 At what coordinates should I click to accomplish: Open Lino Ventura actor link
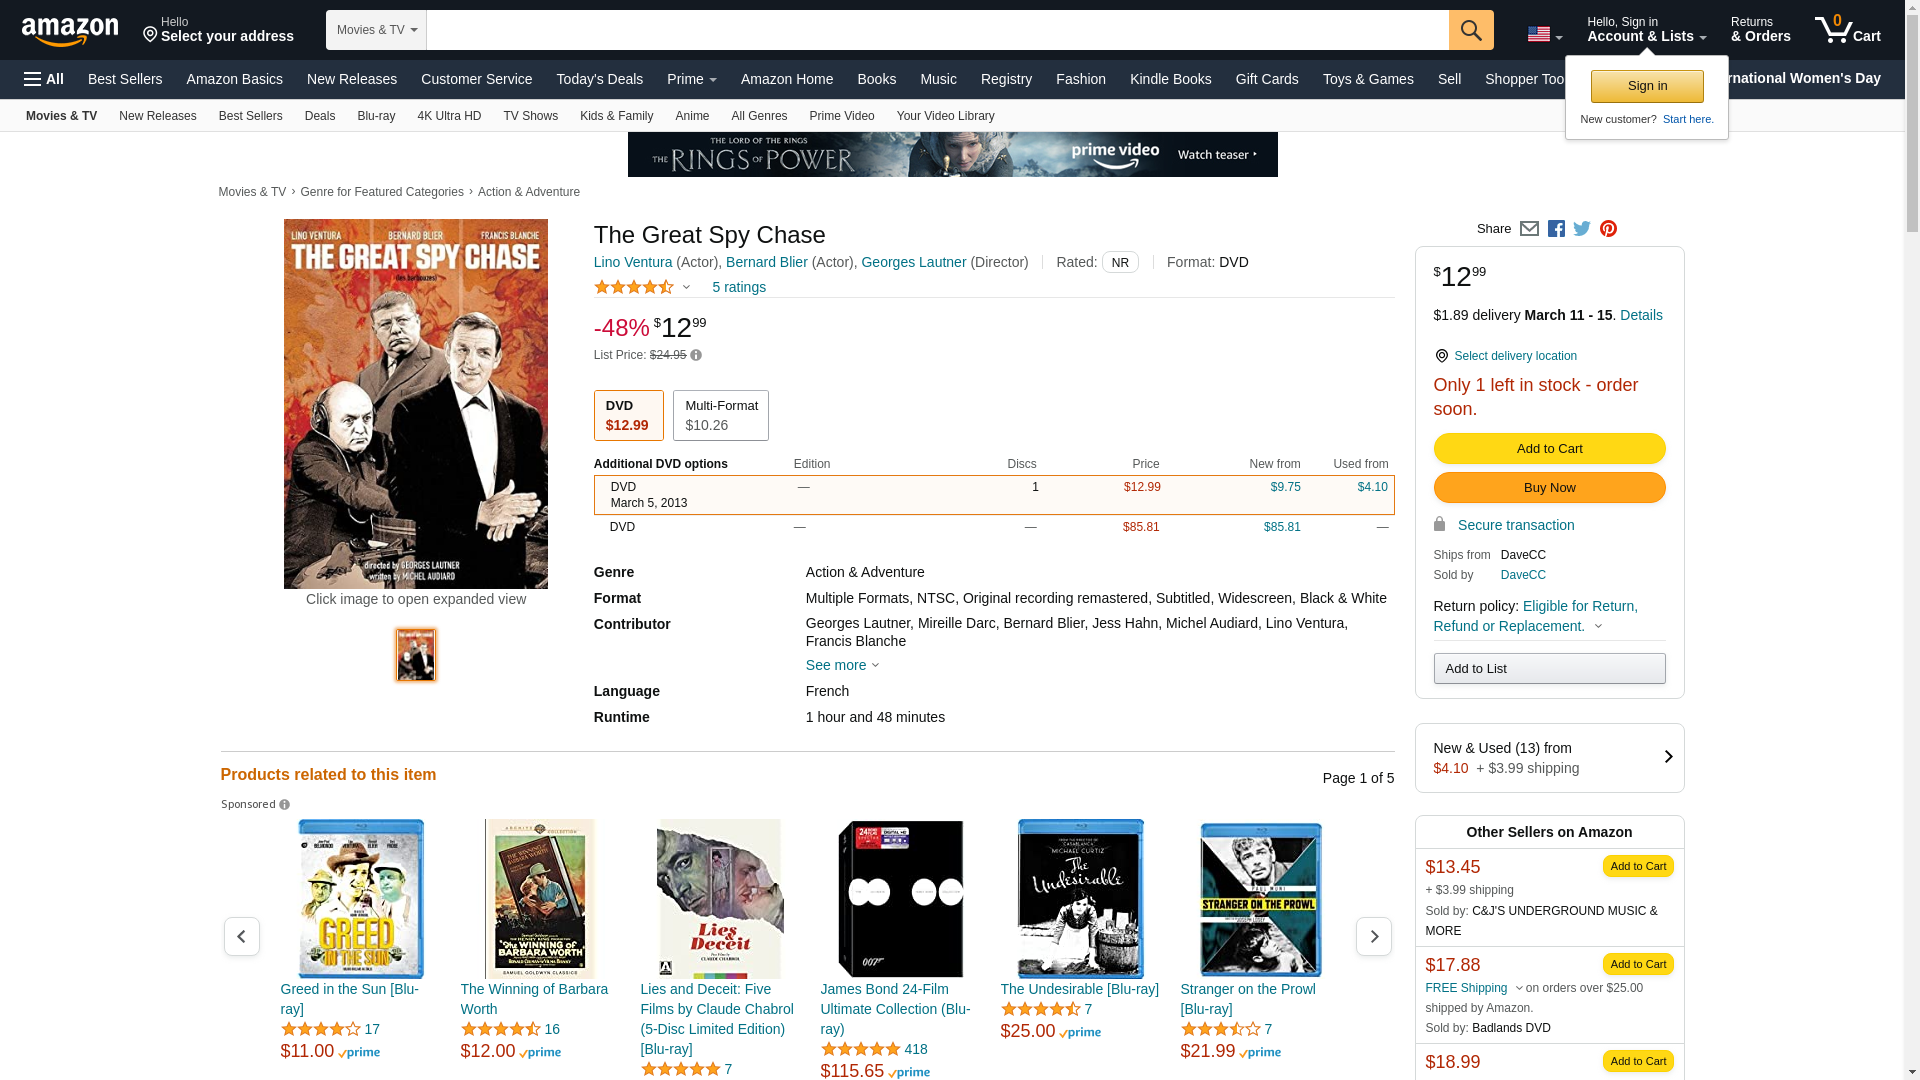click(x=633, y=262)
